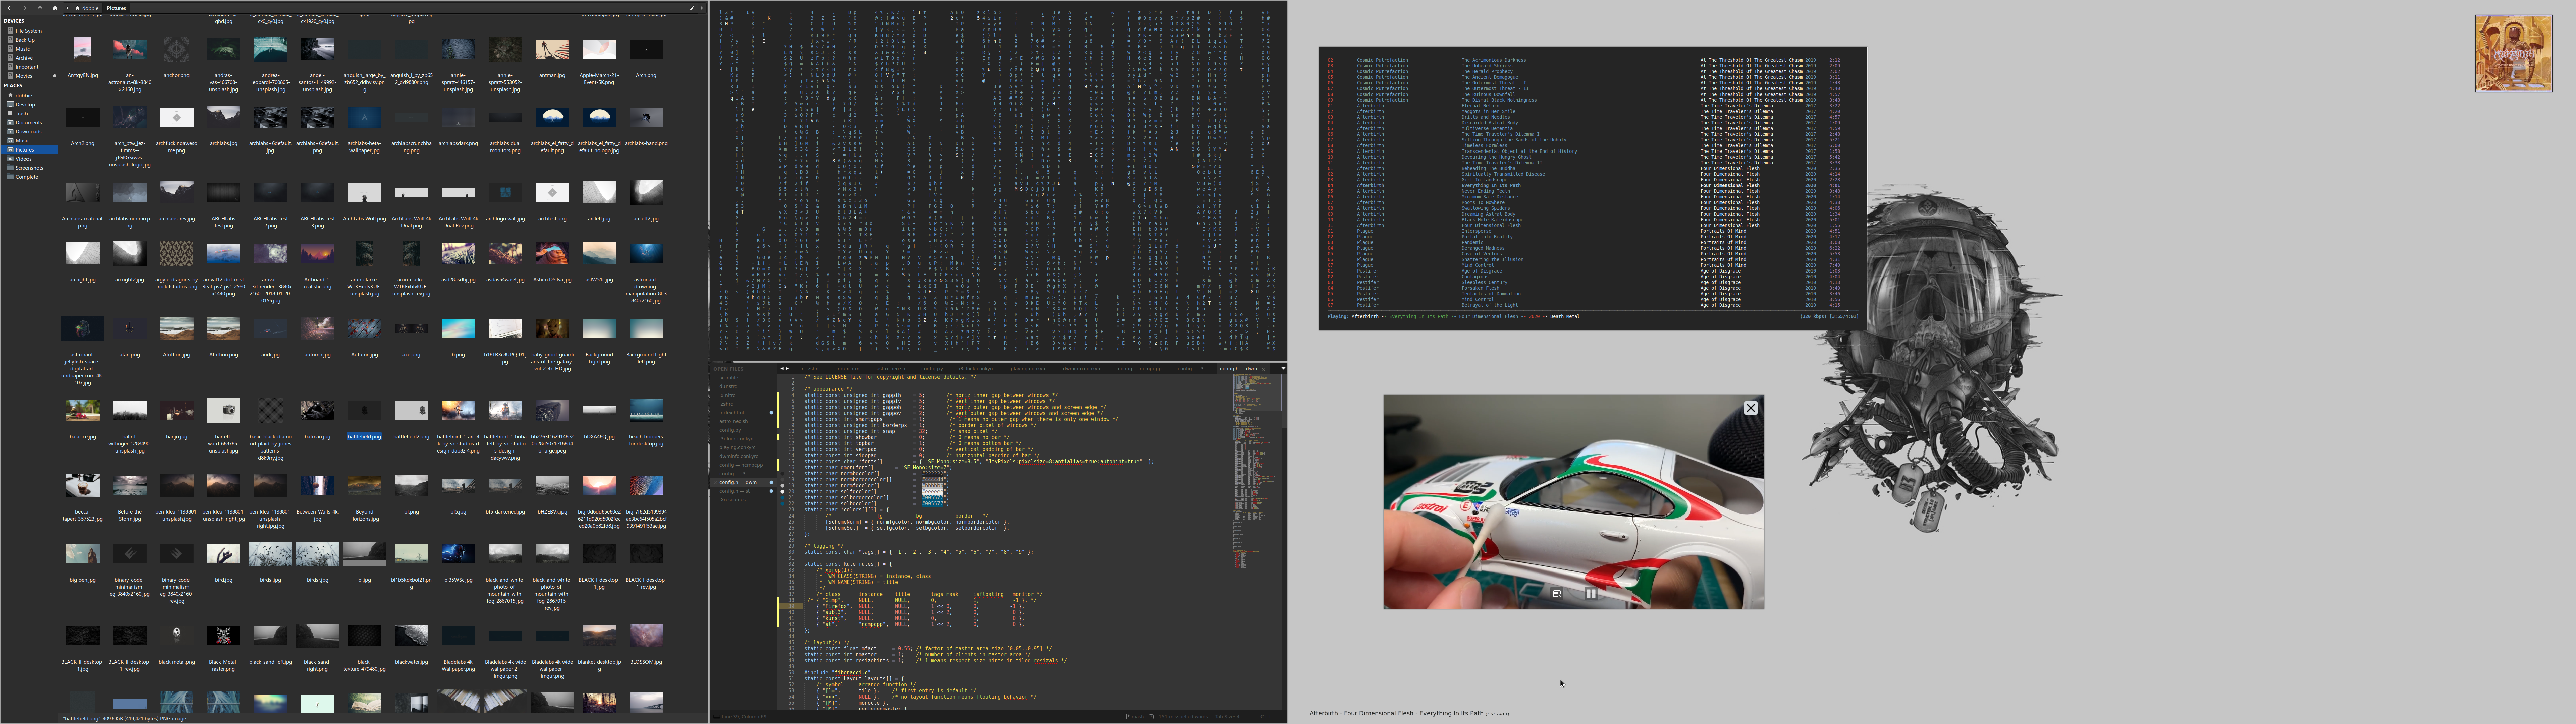Toggle path edit mode with pencil icon
This screenshot has height=724, width=2576.
(x=692, y=8)
